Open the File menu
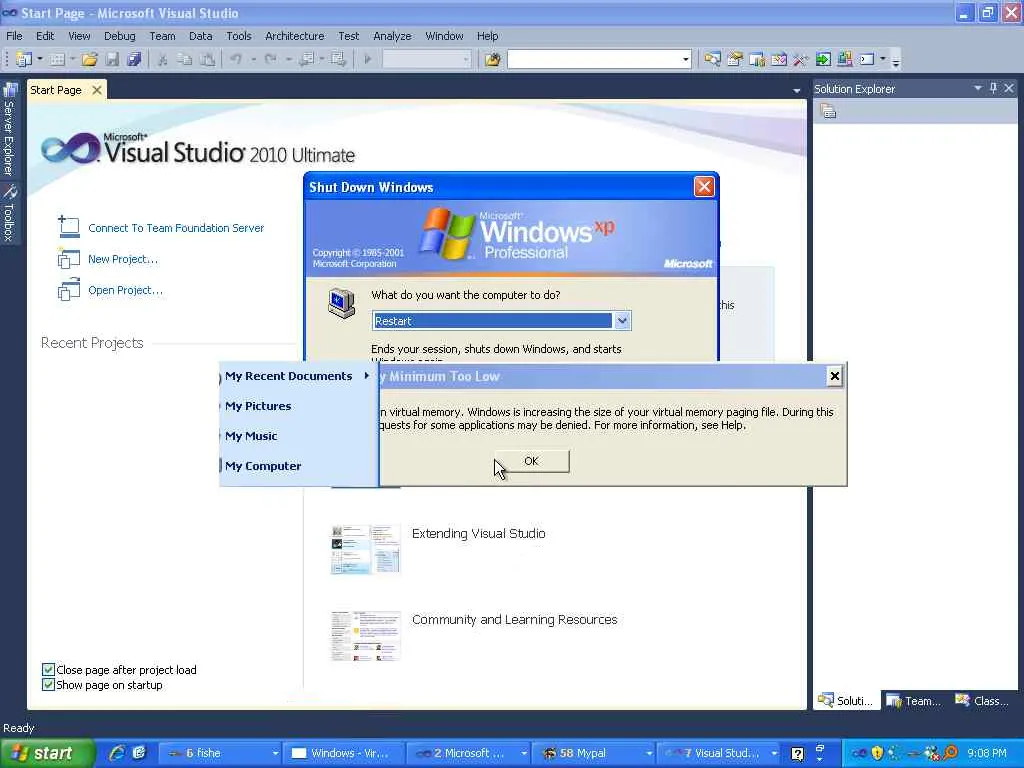 click(14, 36)
